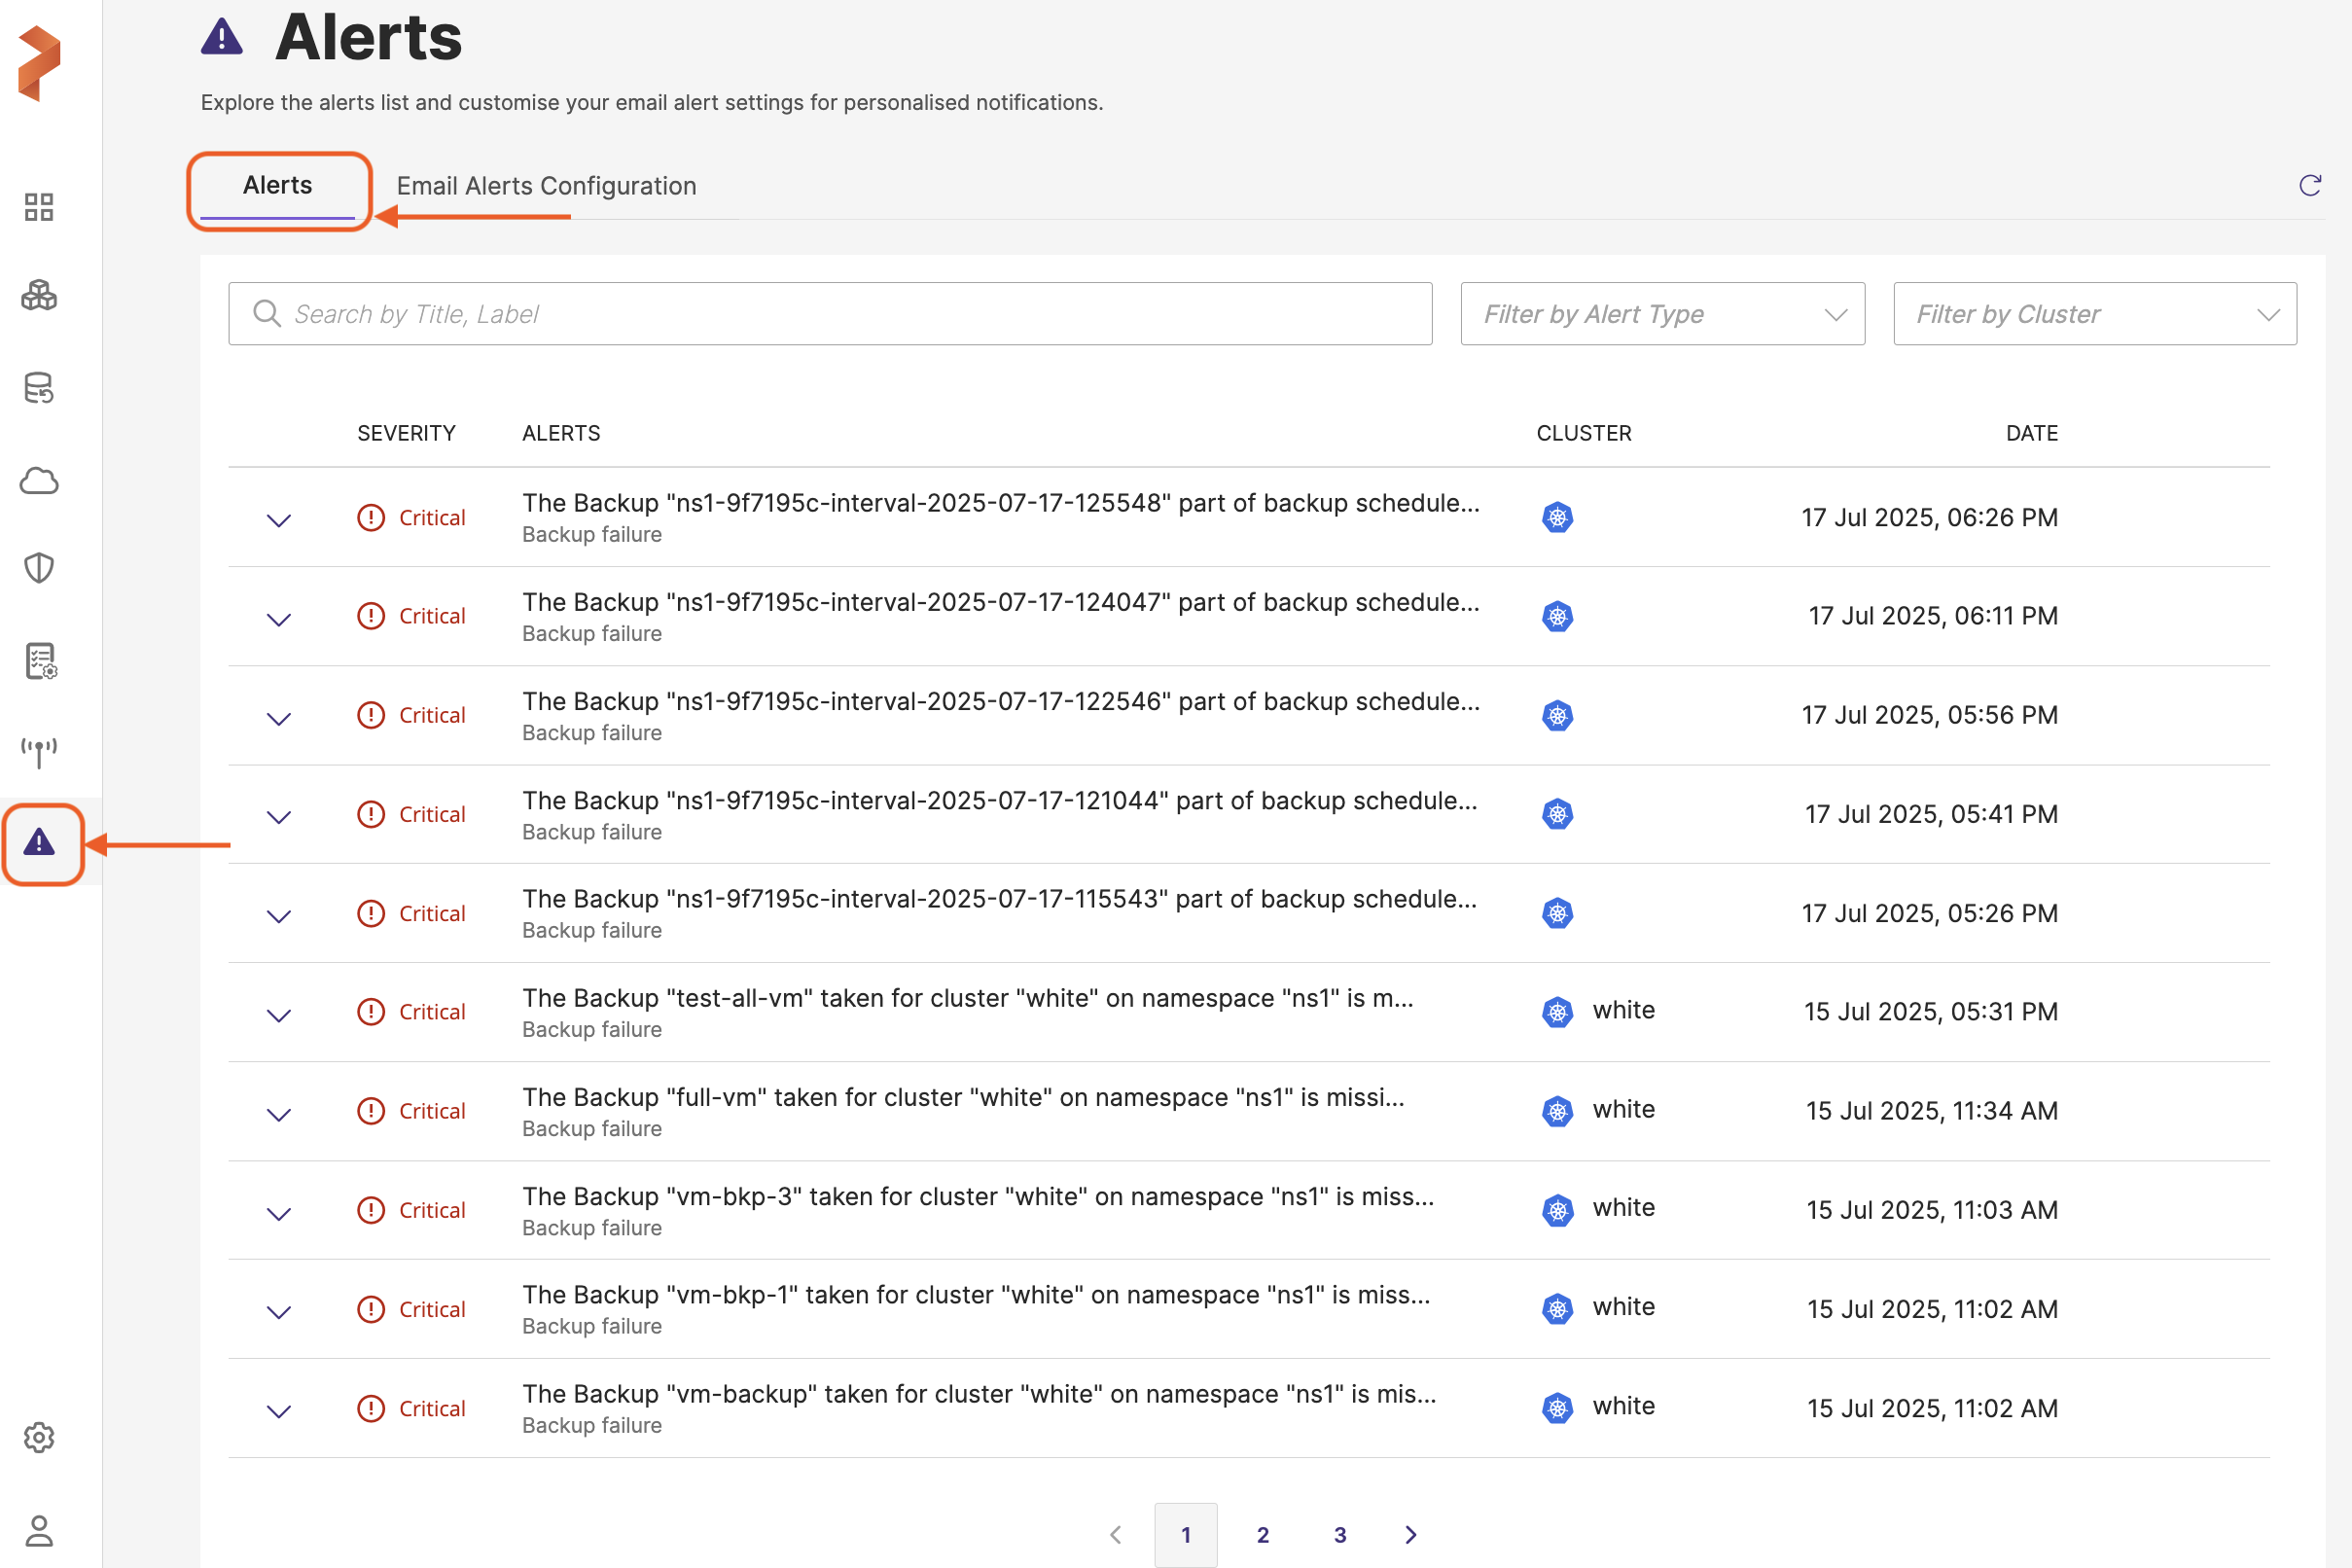Image resolution: width=2352 pixels, height=1568 pixels.
Task: Click the alerts triangle icon in sidebar
Action: pyautogui.click(x=40, y=843)
